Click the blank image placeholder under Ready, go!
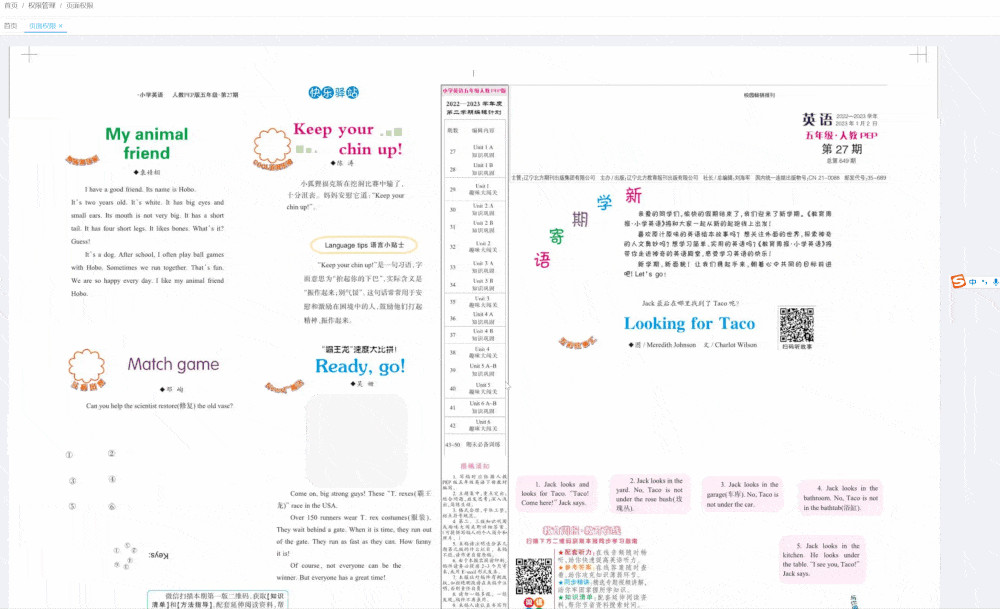Viewport: 1000px width, 609px height. pyautogui.click(x=357, y=441)
